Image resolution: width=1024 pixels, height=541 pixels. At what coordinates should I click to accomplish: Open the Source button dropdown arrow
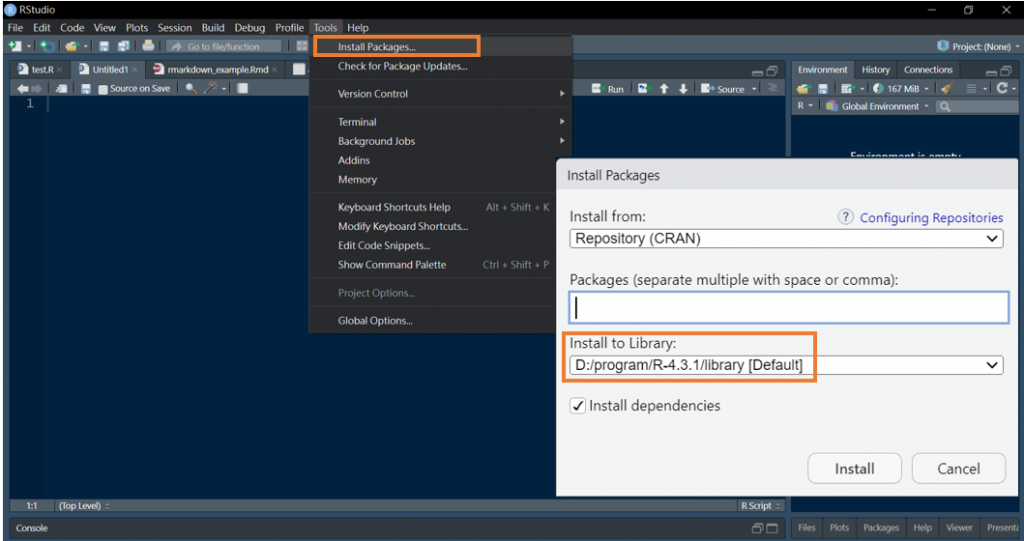coord(754,89)
